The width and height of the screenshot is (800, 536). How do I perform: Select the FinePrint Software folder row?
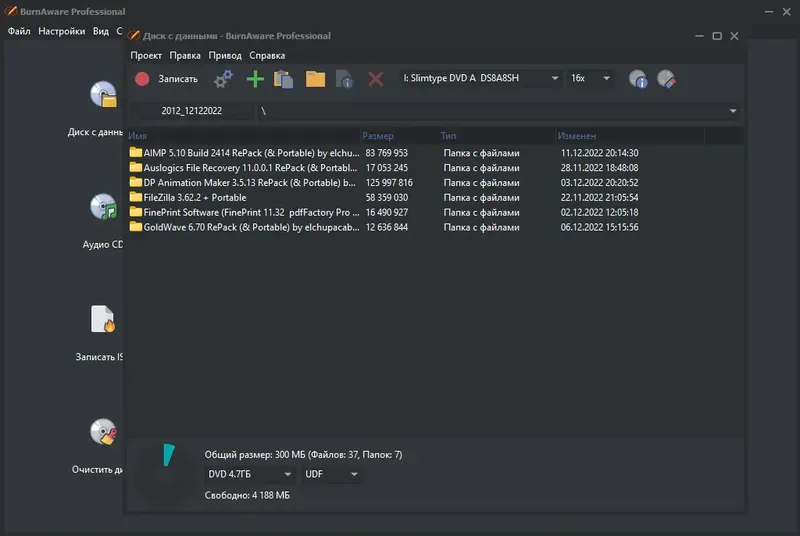pyautogui.click(x=244, y=212)
